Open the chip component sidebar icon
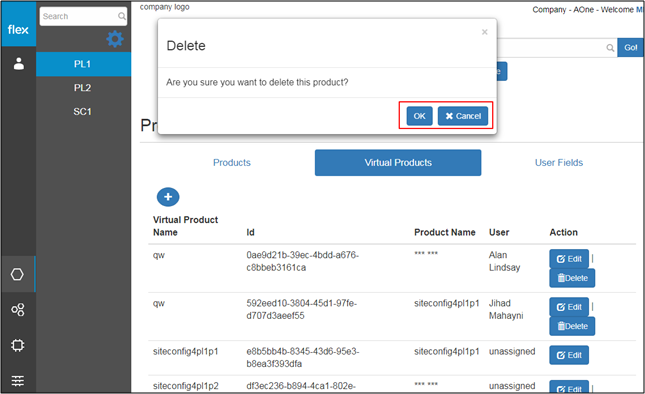The image size is (645, 394). pyautogui.click(x=18, y=345)
